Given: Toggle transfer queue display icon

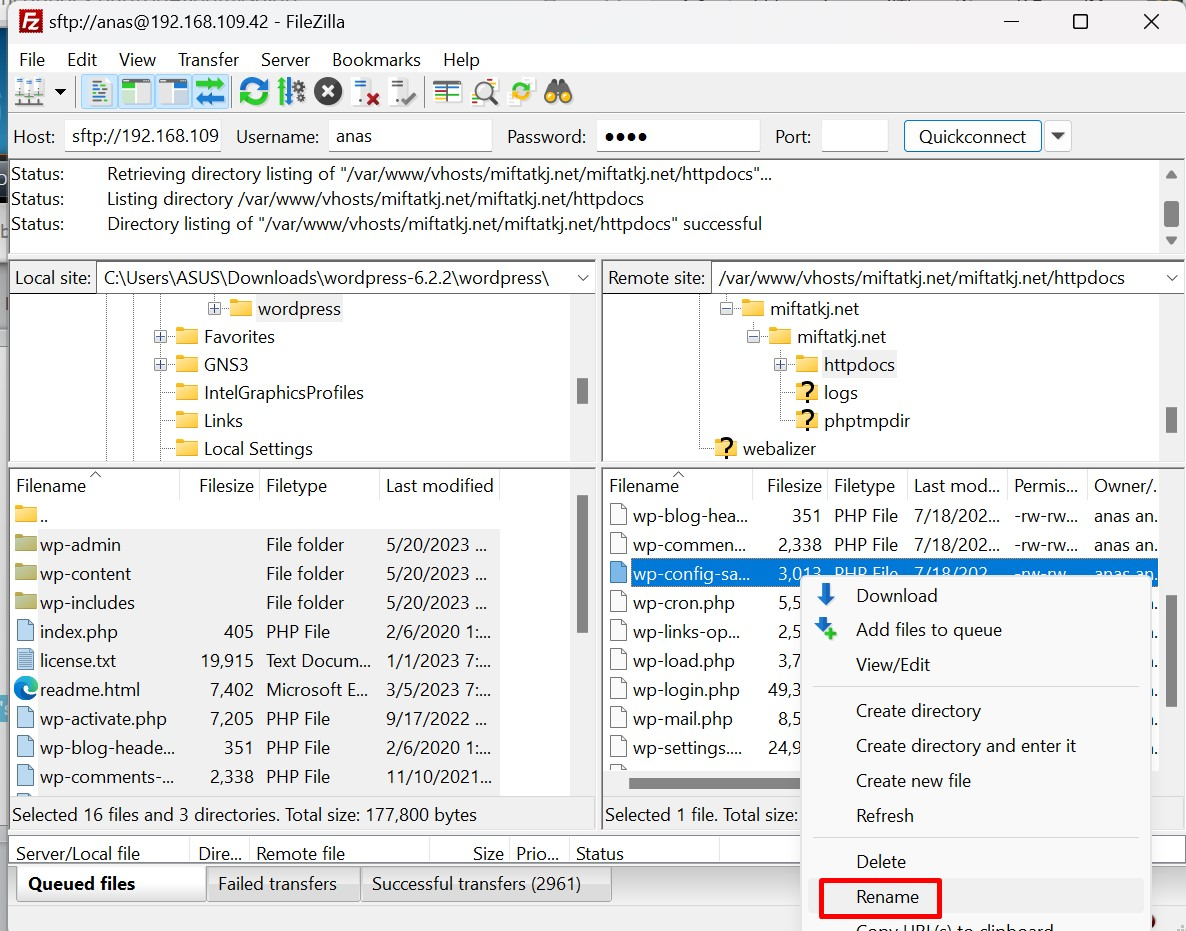Looking at the screenshot, I should pyautogui.click(x=210, y=92).
